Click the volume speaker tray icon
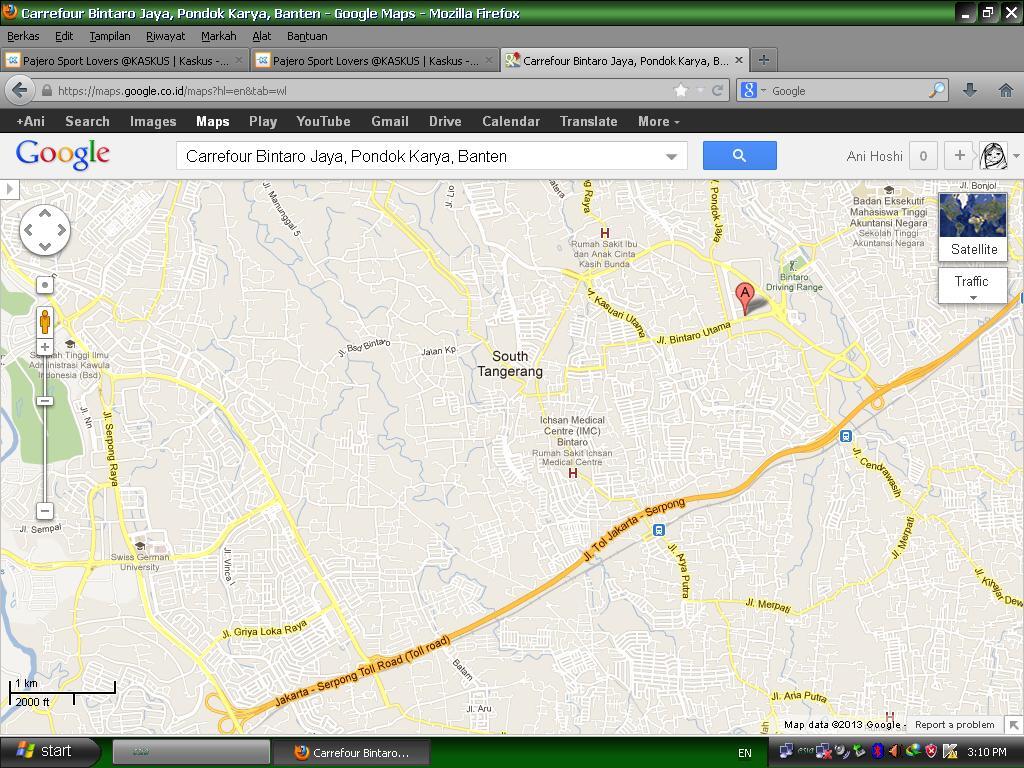Screen dimensions: 1024x768 tap(894, 752)
